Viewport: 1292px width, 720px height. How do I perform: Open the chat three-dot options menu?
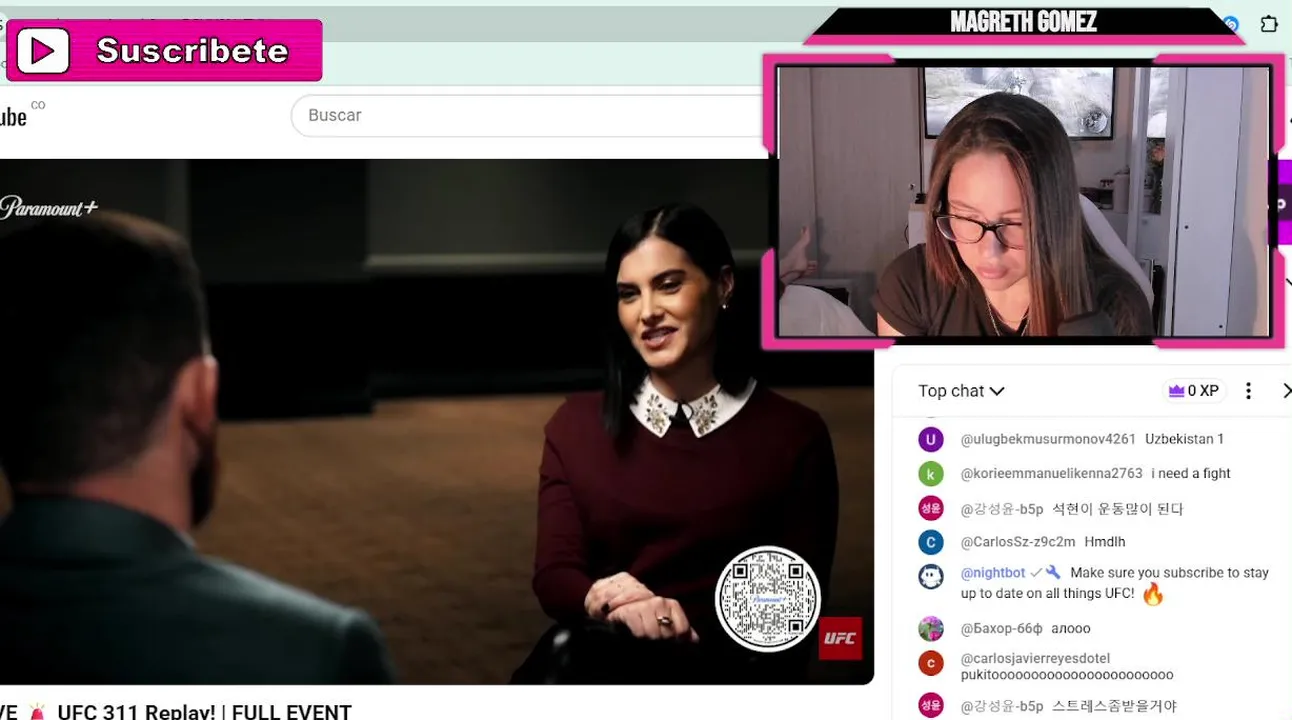pos(1248,391)
